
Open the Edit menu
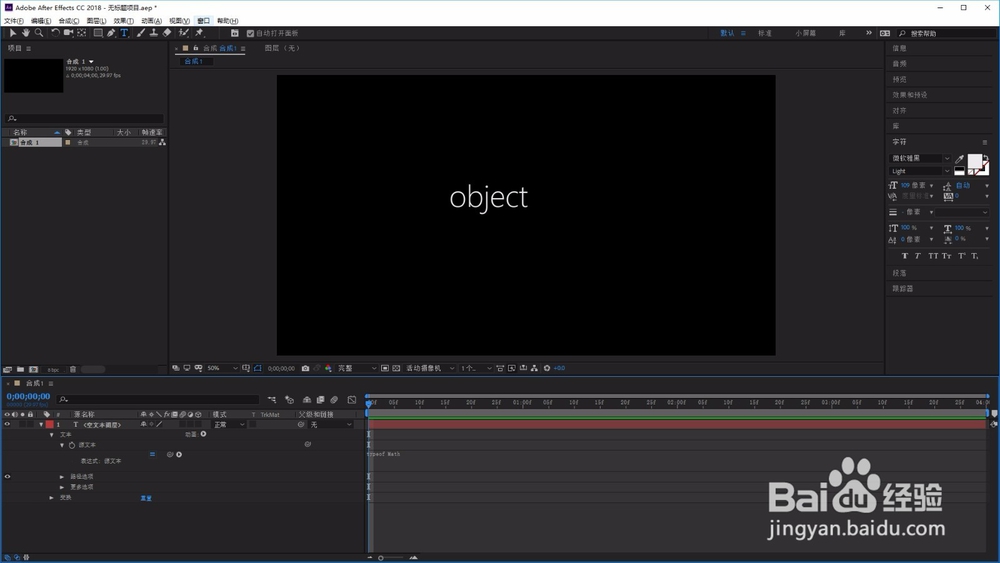tap(41, 21)
